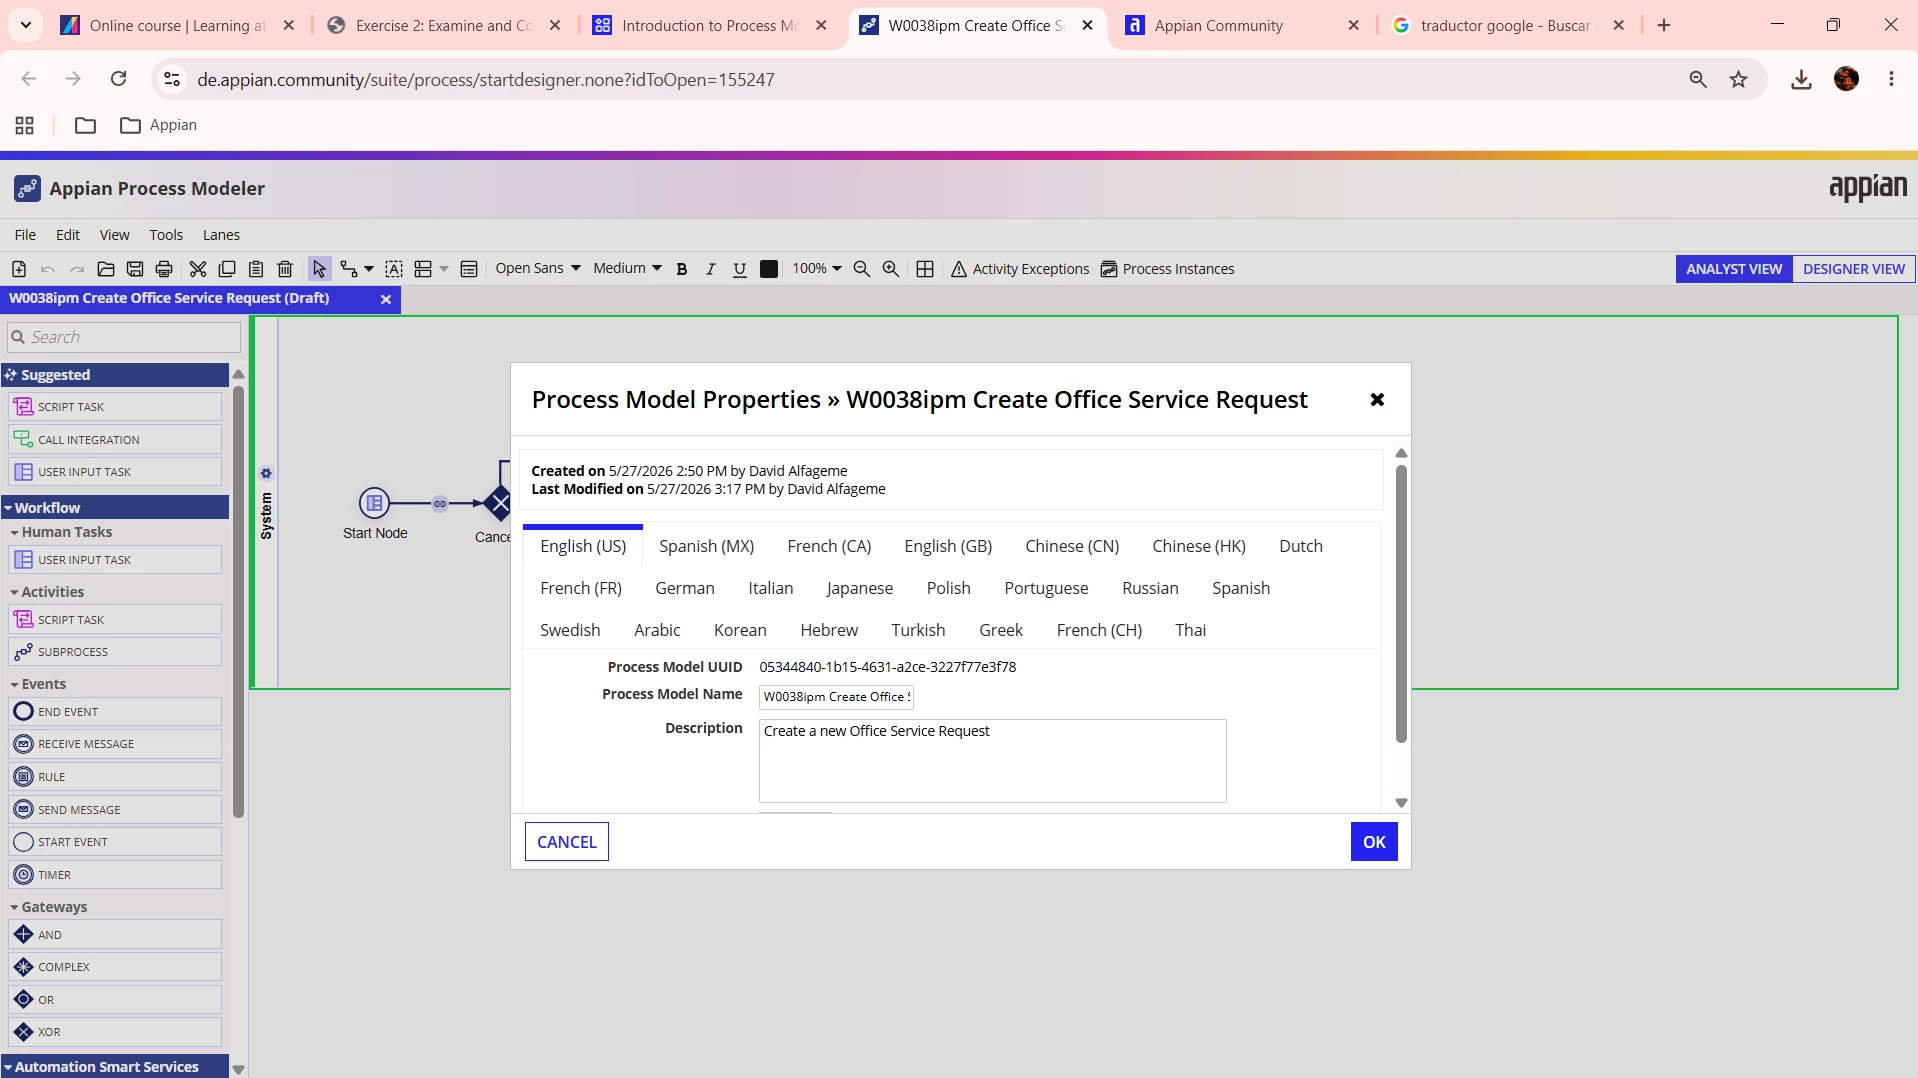The image size is (1918, 1078).
Task: Collapse the Human Tasks group
Action: [61, 532]
